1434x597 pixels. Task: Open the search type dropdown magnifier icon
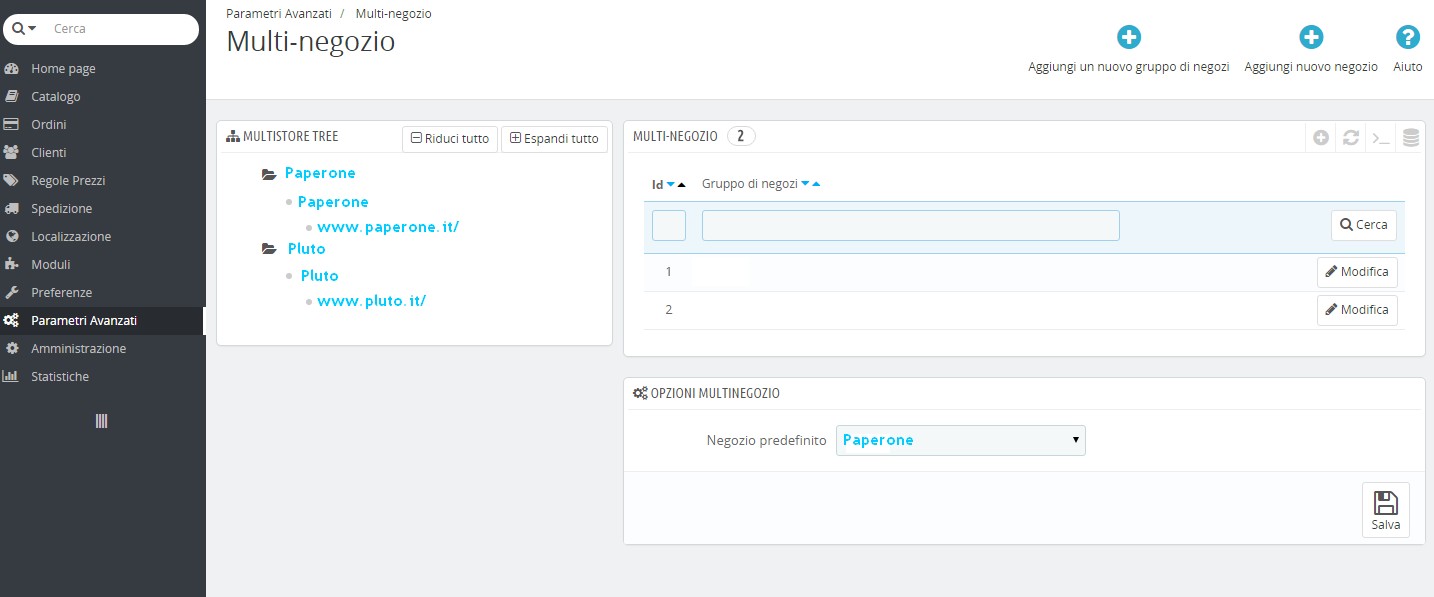click(24, 29)
